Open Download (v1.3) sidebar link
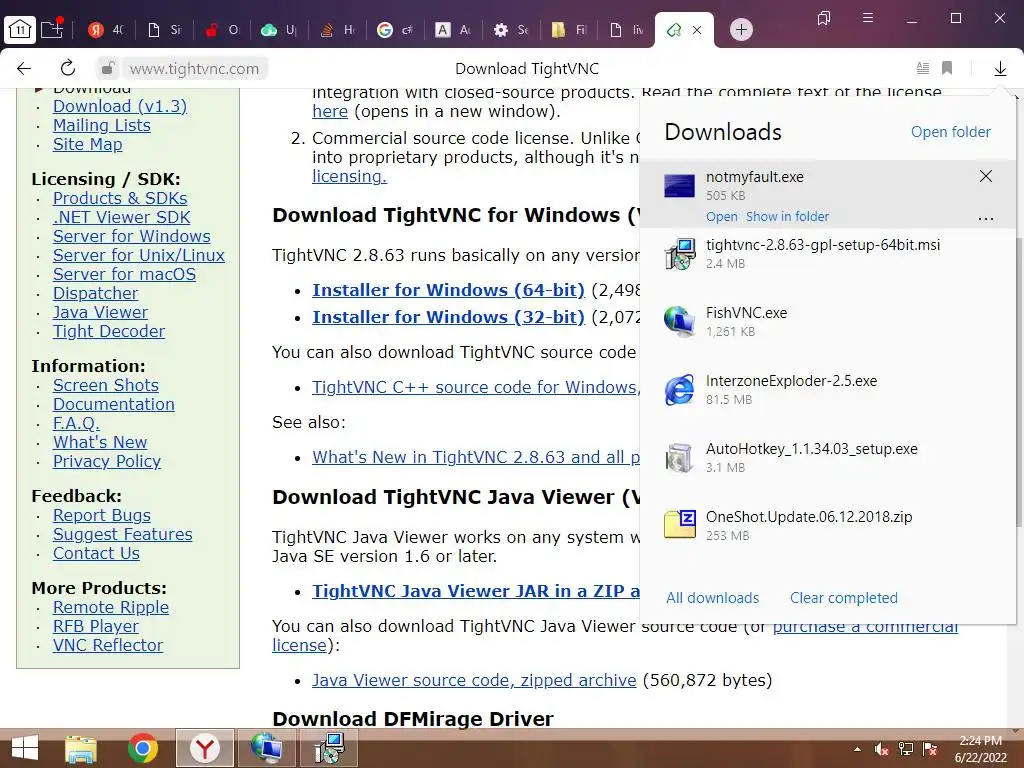 click(120, 106)
